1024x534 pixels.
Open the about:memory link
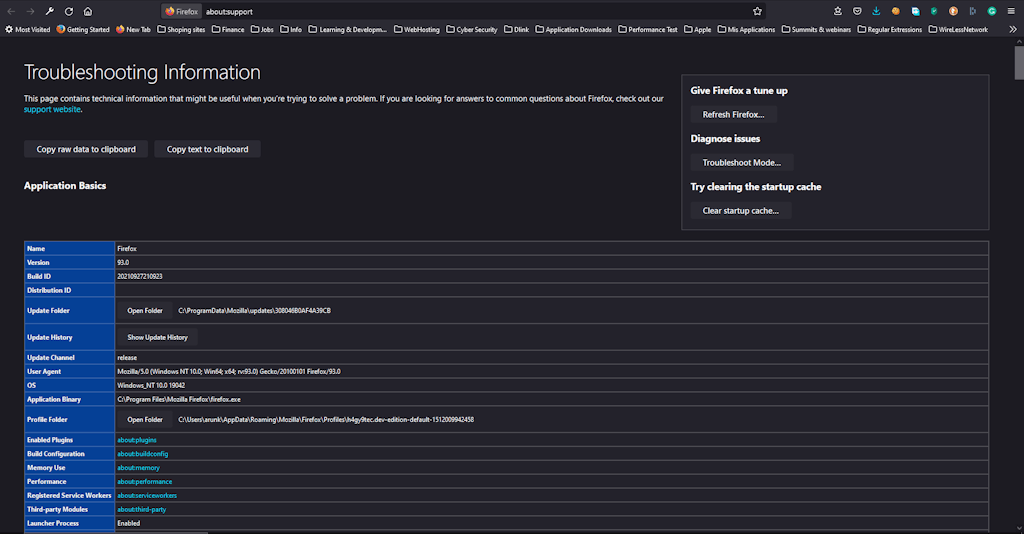138,468
